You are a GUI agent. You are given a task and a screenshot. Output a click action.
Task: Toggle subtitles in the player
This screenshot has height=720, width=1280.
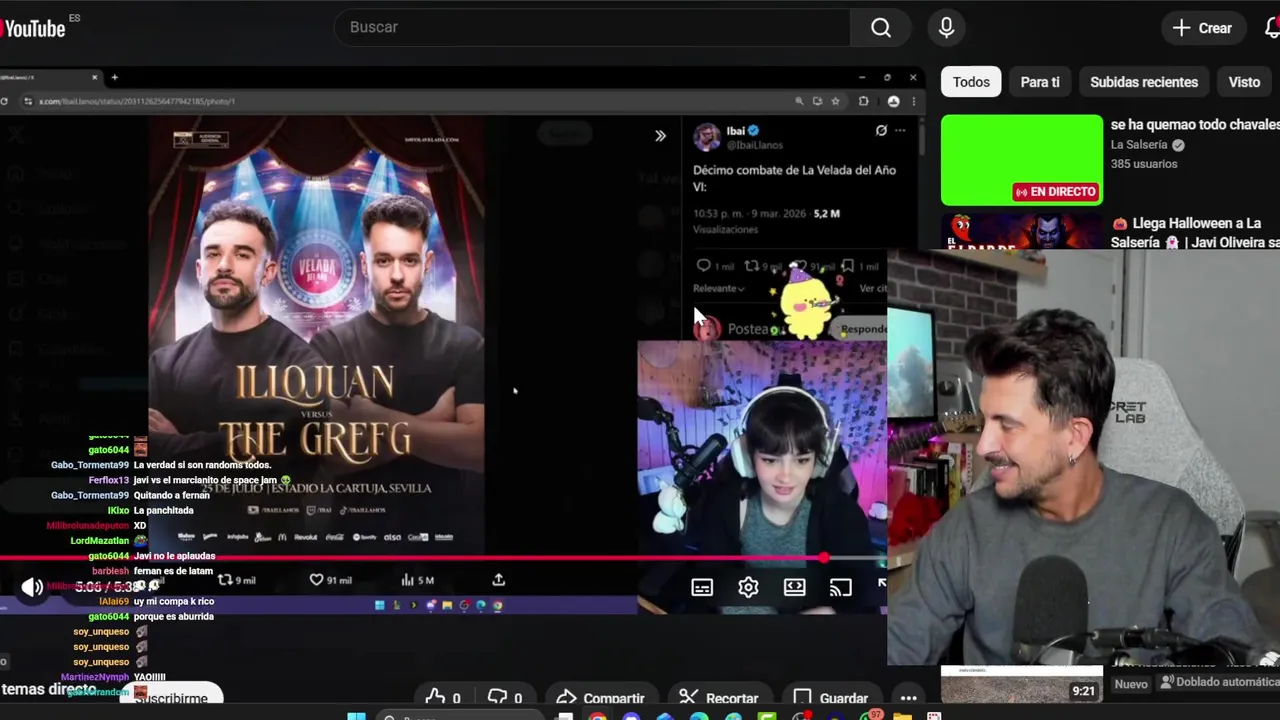point(702,587)
